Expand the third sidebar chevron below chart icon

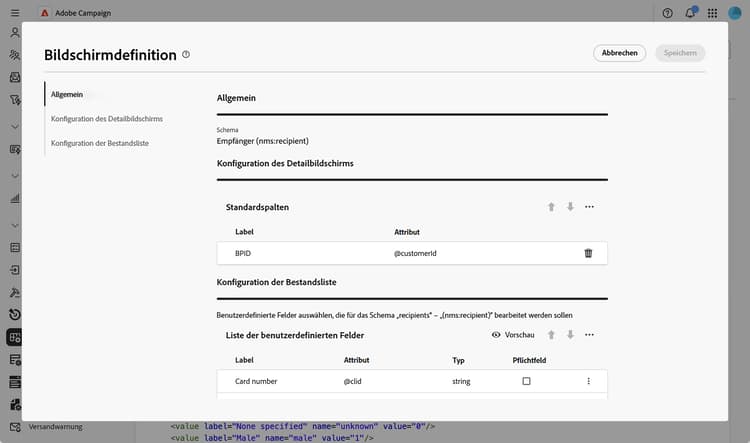[x=15, y=225]
